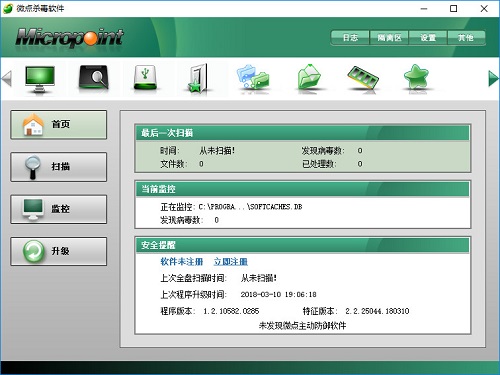Click program version 1.2.10582.0285
The height and width of the screenshot is (375, 500).
[x=231, y=311]
